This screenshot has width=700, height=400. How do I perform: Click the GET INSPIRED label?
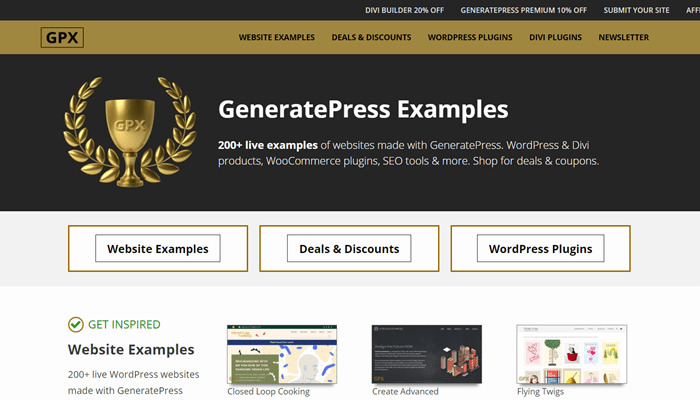124,325
